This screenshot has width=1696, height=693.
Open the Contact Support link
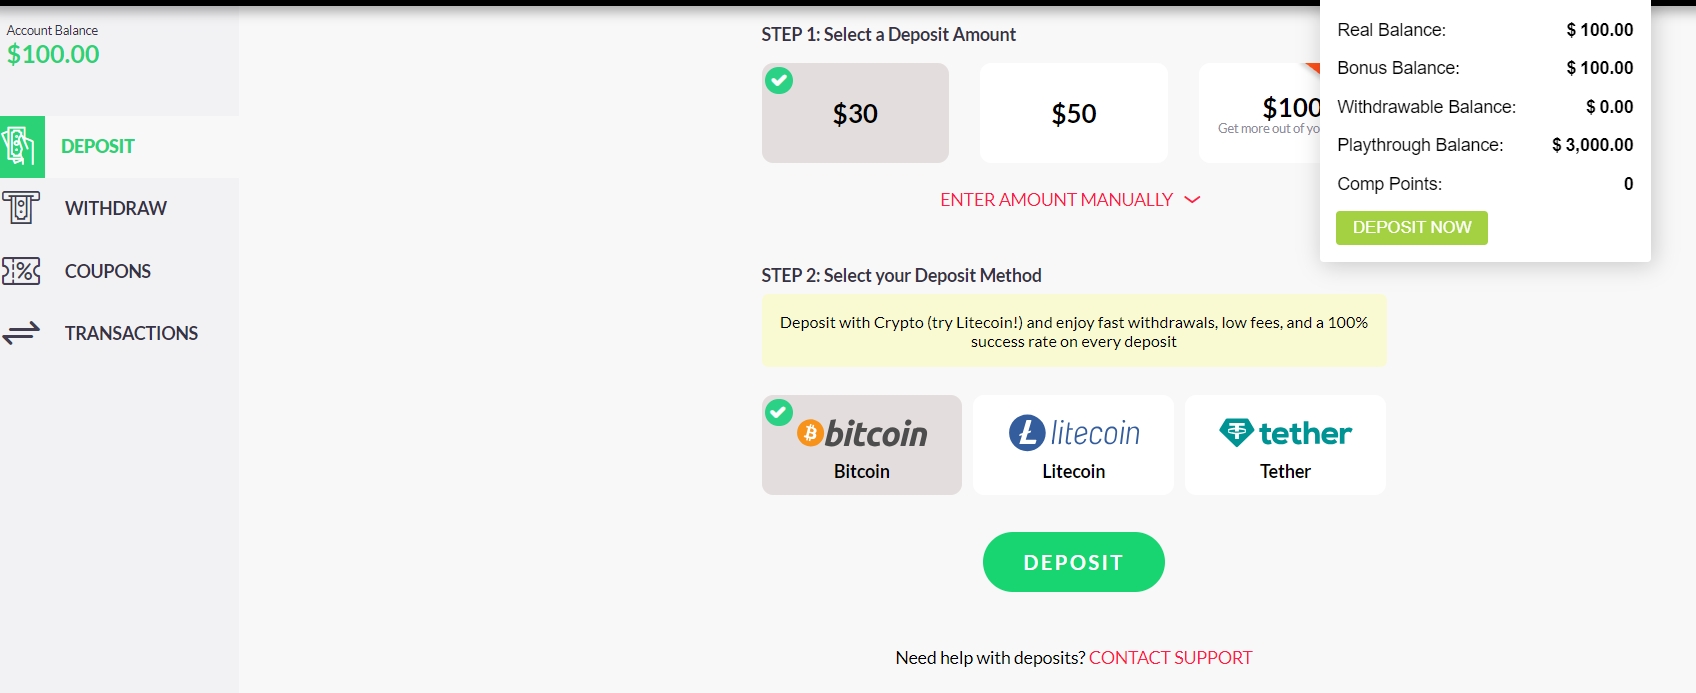click(x=1170, y=658)
